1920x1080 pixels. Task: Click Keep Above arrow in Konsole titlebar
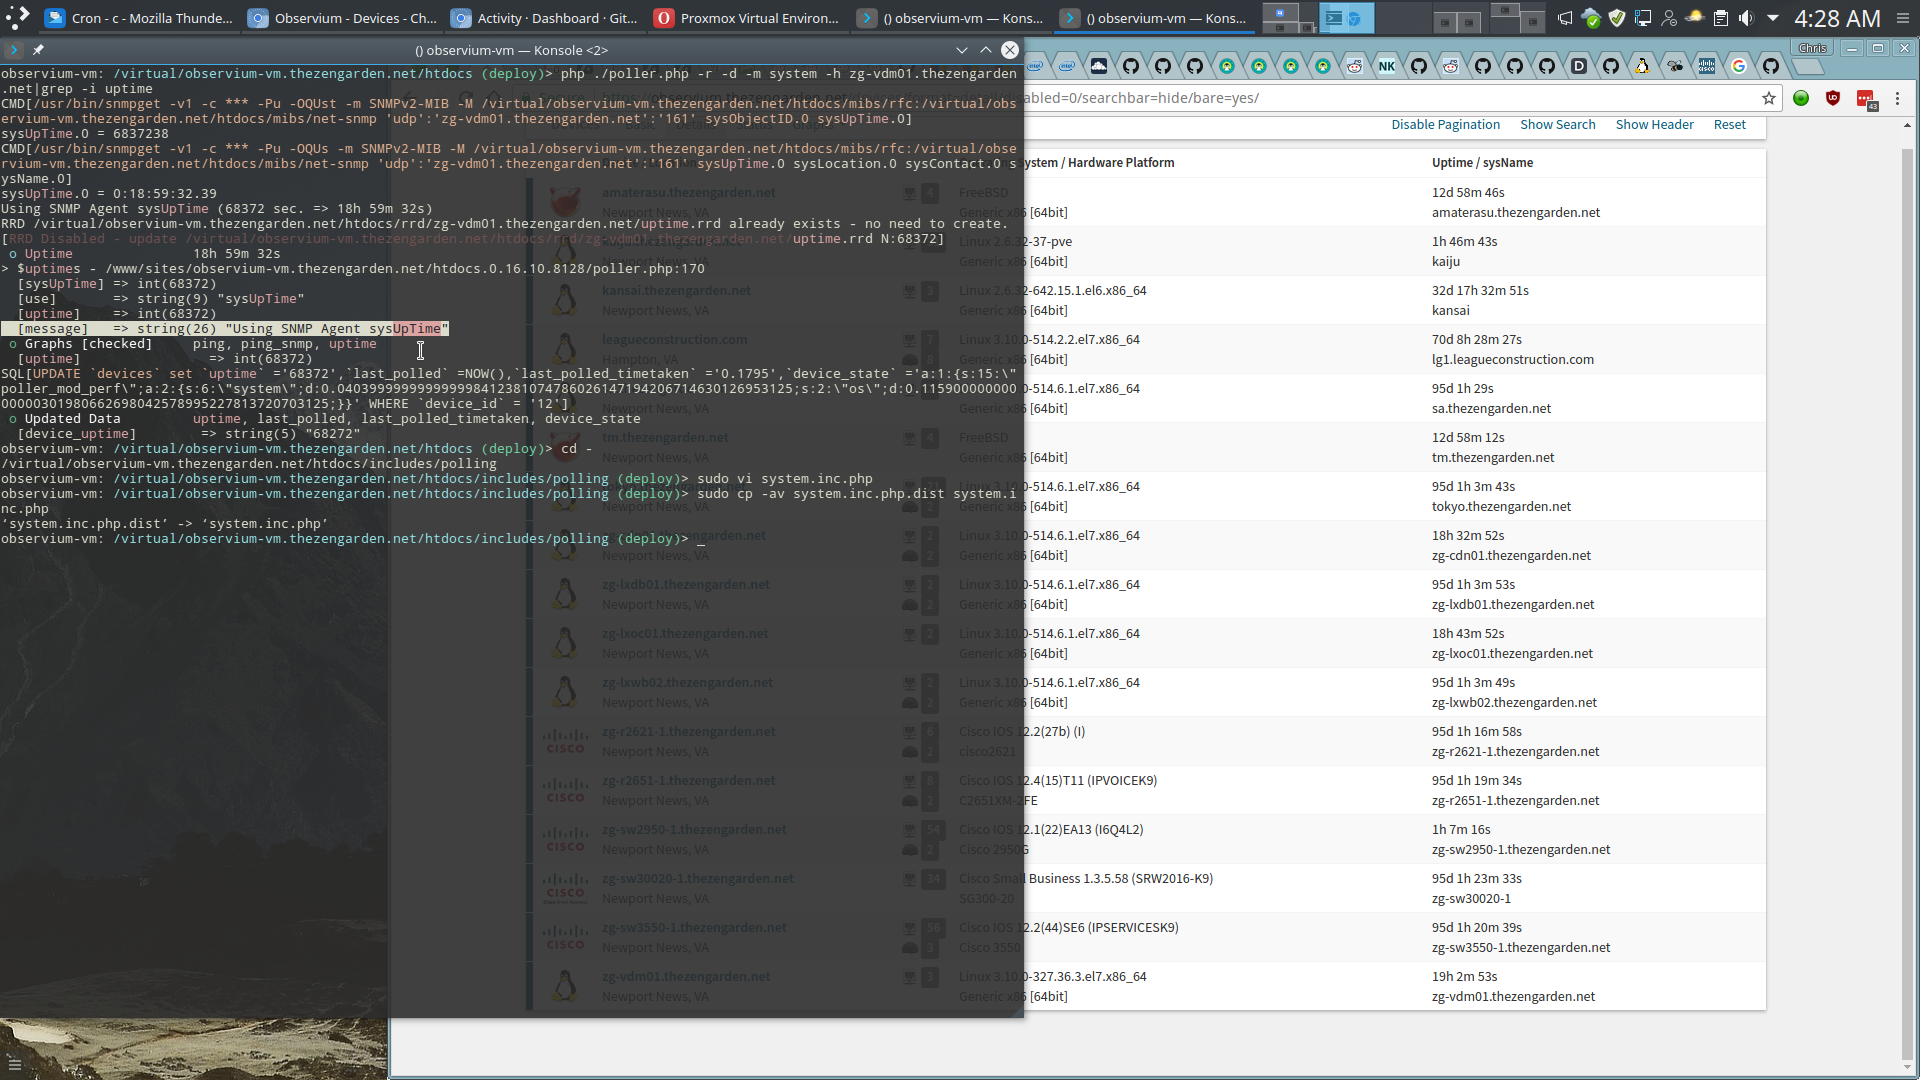tap(986, 50)
